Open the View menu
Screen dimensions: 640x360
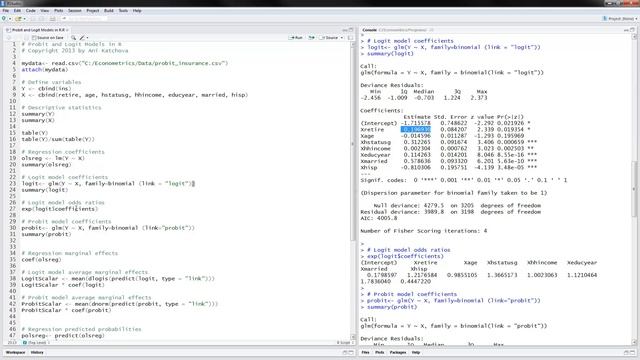pos(44,11)
